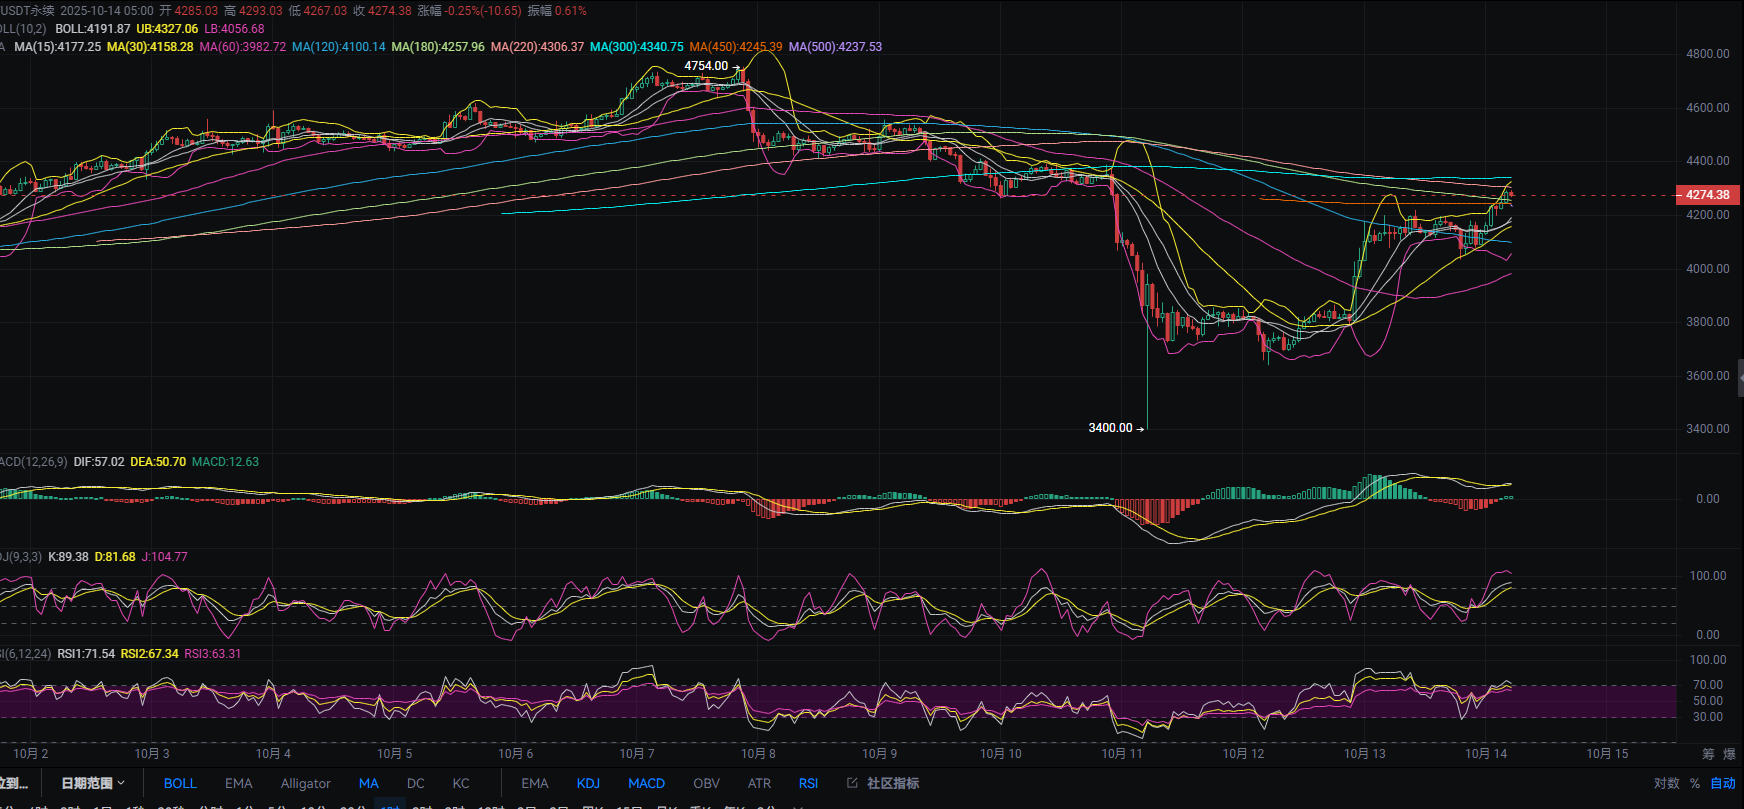This screenshot has width=1744, height=809.
Task: Switch price axis to percent scale
Action: [x=1695, y=783]
